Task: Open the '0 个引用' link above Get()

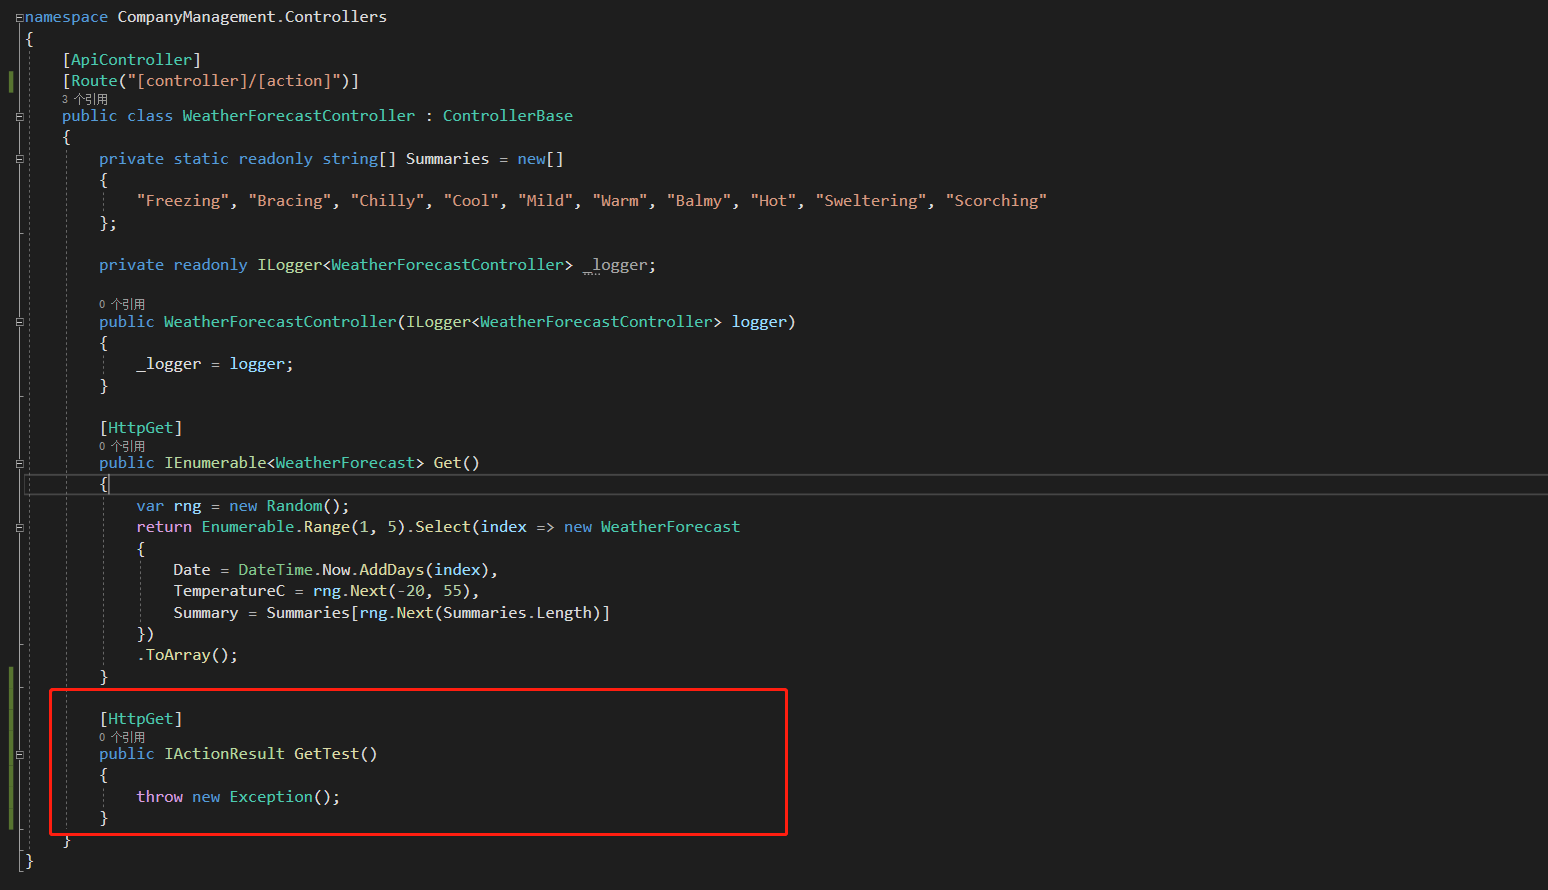Action: point(122,446)
